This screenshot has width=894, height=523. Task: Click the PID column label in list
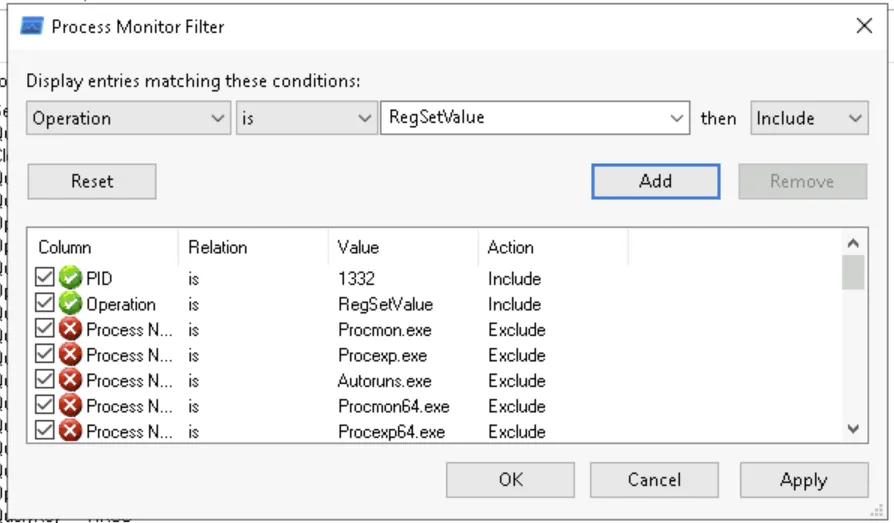pyautogui.click(x=99, y=278)
